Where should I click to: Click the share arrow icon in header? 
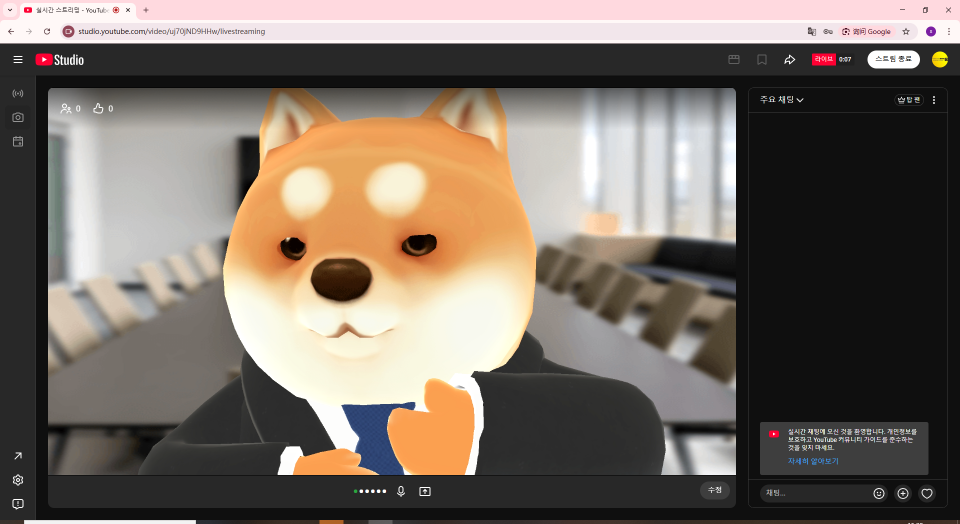click(x=789, y=60)
